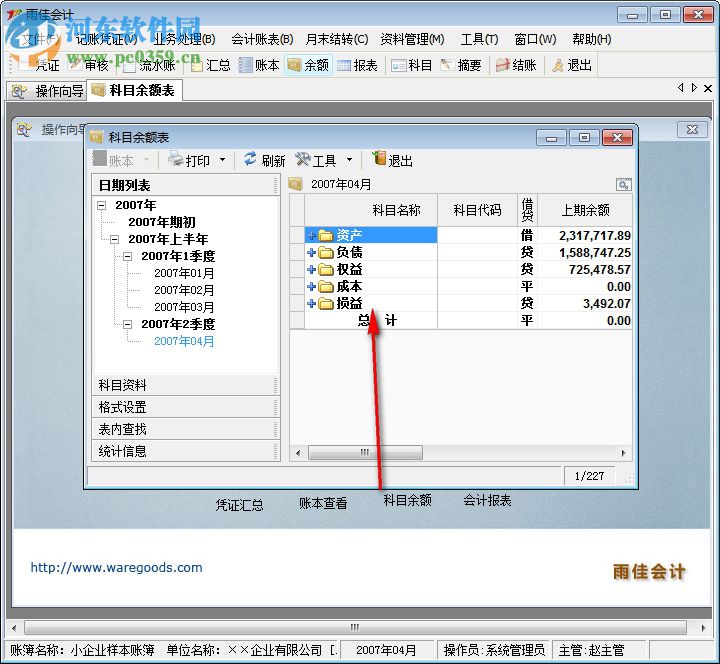Click 退出 exit in 科目余额表 window
Viewport: 720px width, 664px height.
tap(393, 160)
